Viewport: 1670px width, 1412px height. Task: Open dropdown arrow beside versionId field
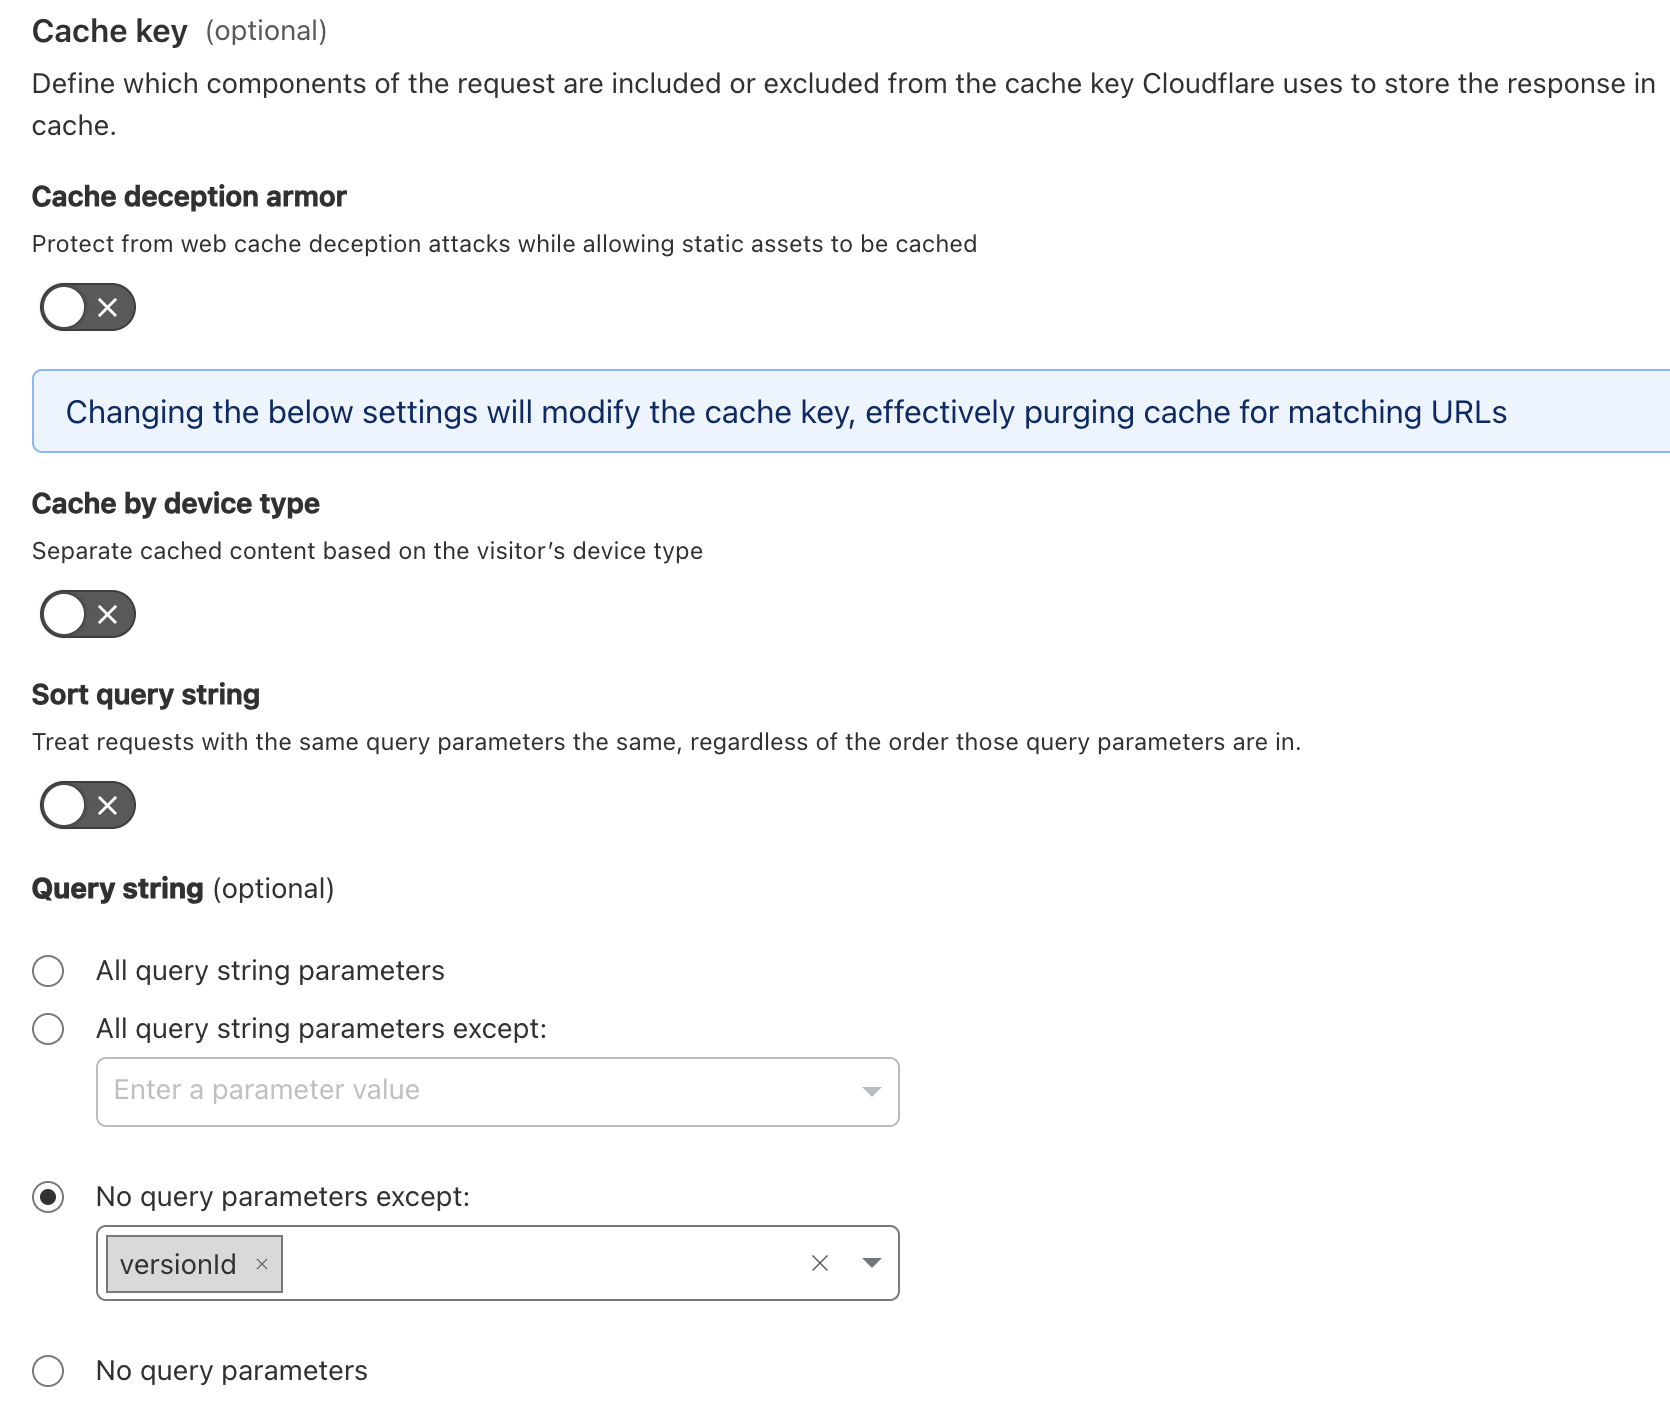coord(871,1263)
